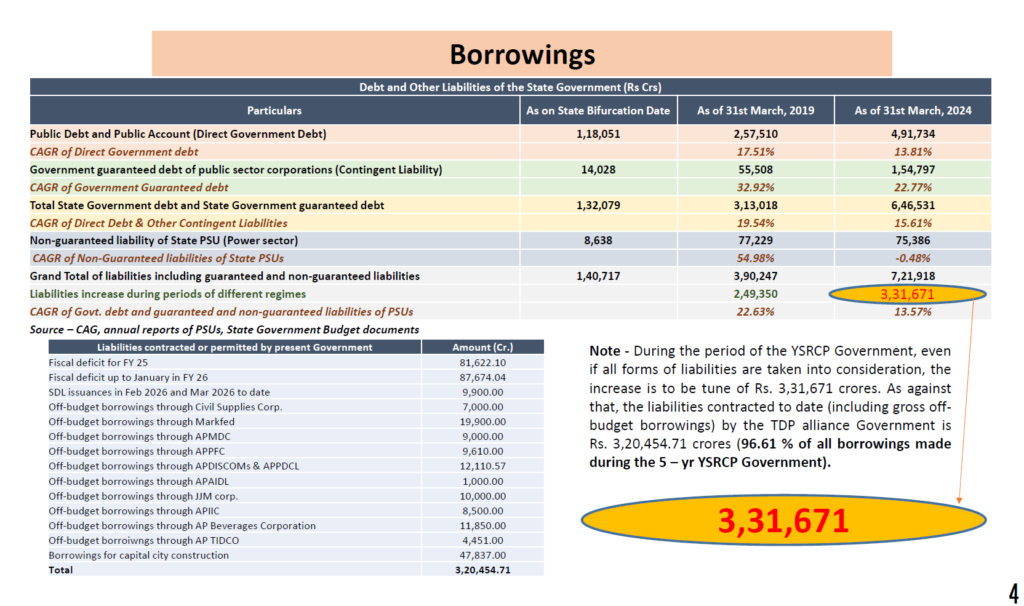Select the As on State Bifurcation Date column header

(598, 110)
